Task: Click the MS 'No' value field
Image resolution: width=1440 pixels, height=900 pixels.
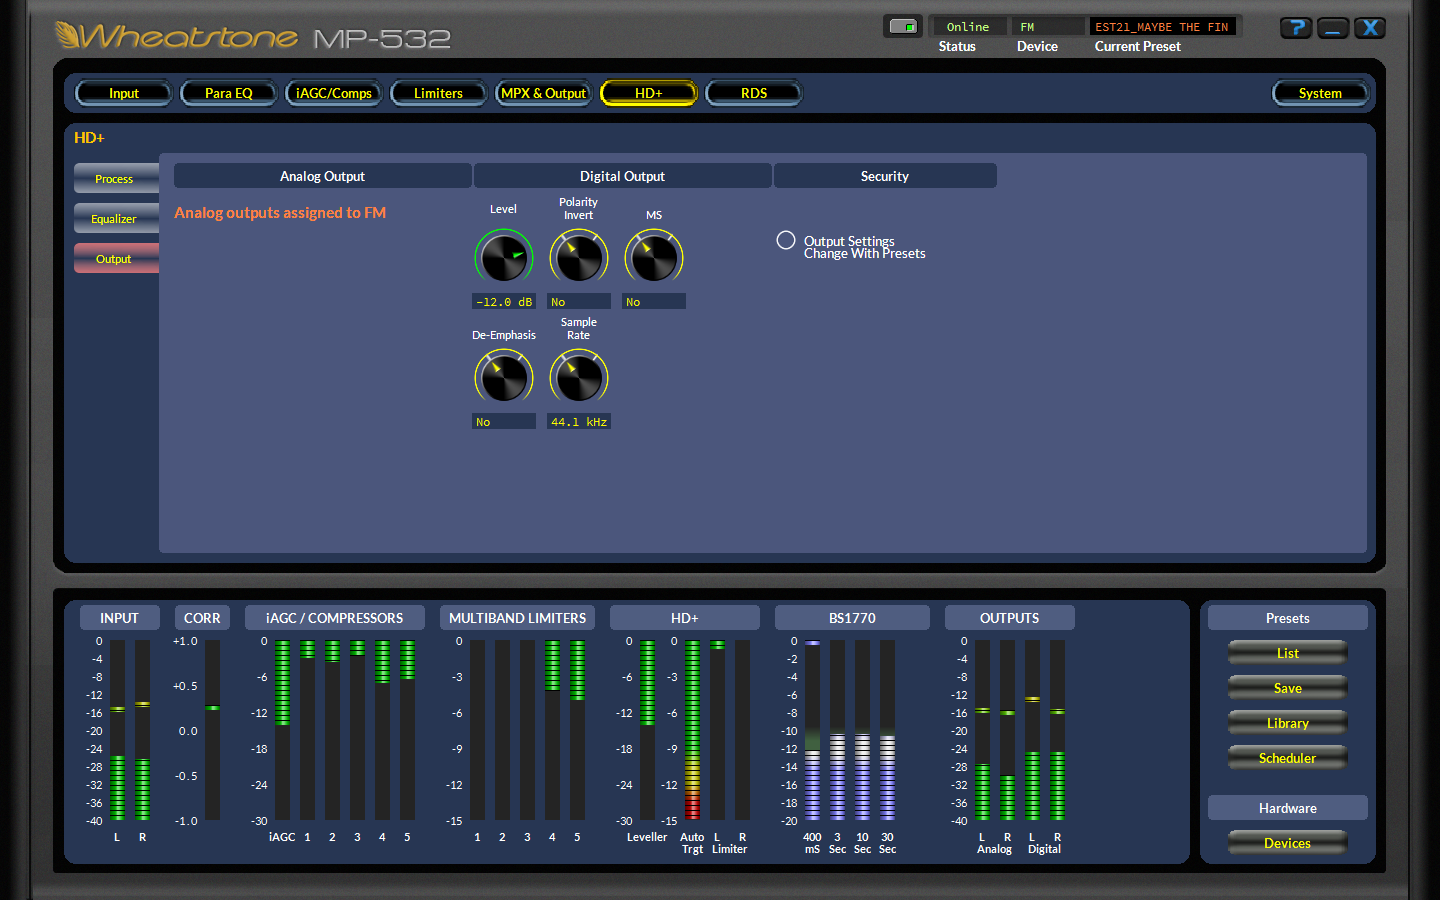Action: 654,301
